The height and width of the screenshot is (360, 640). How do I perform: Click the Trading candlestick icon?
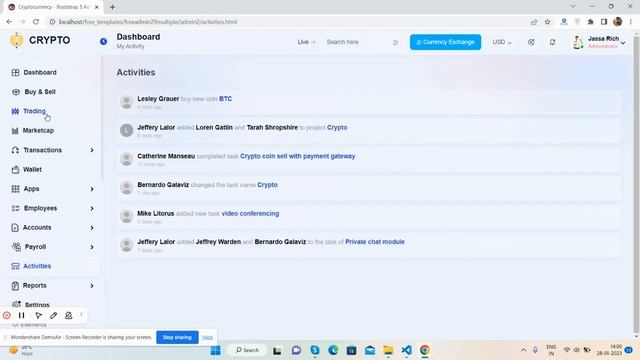(15, 111)
